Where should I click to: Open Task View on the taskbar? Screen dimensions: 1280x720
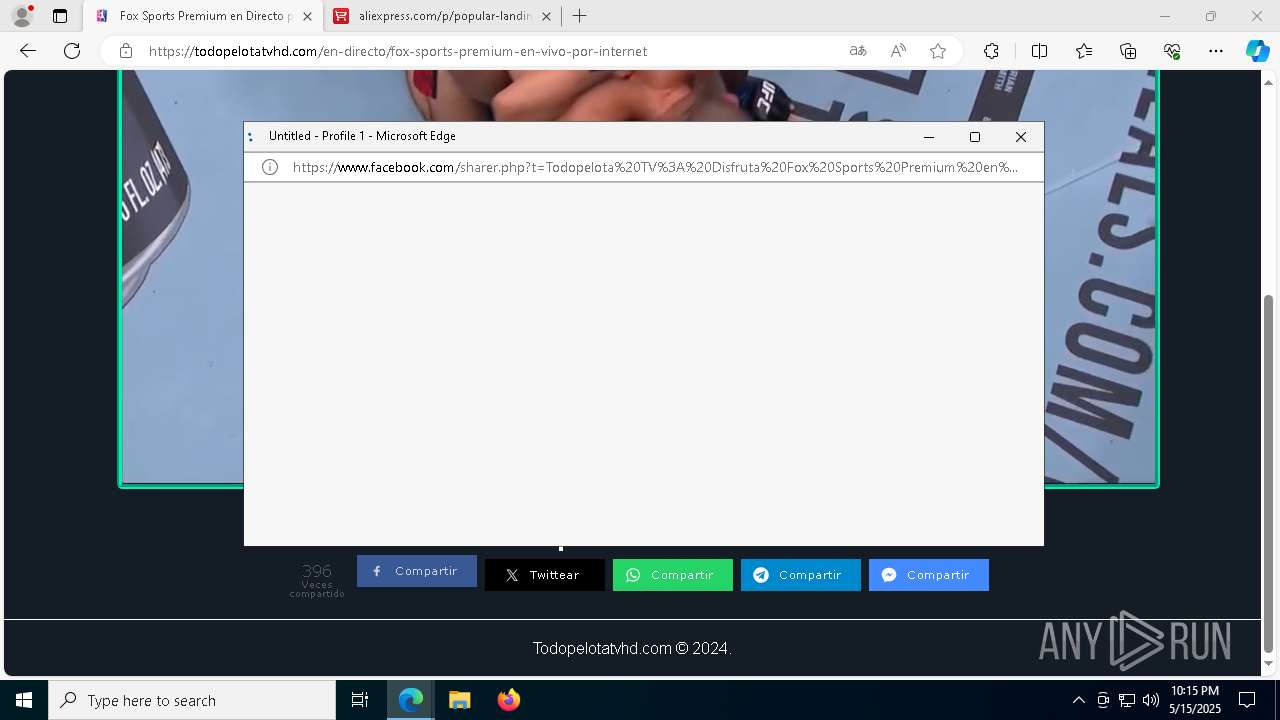pyautogui.click(x=360, y=700)
